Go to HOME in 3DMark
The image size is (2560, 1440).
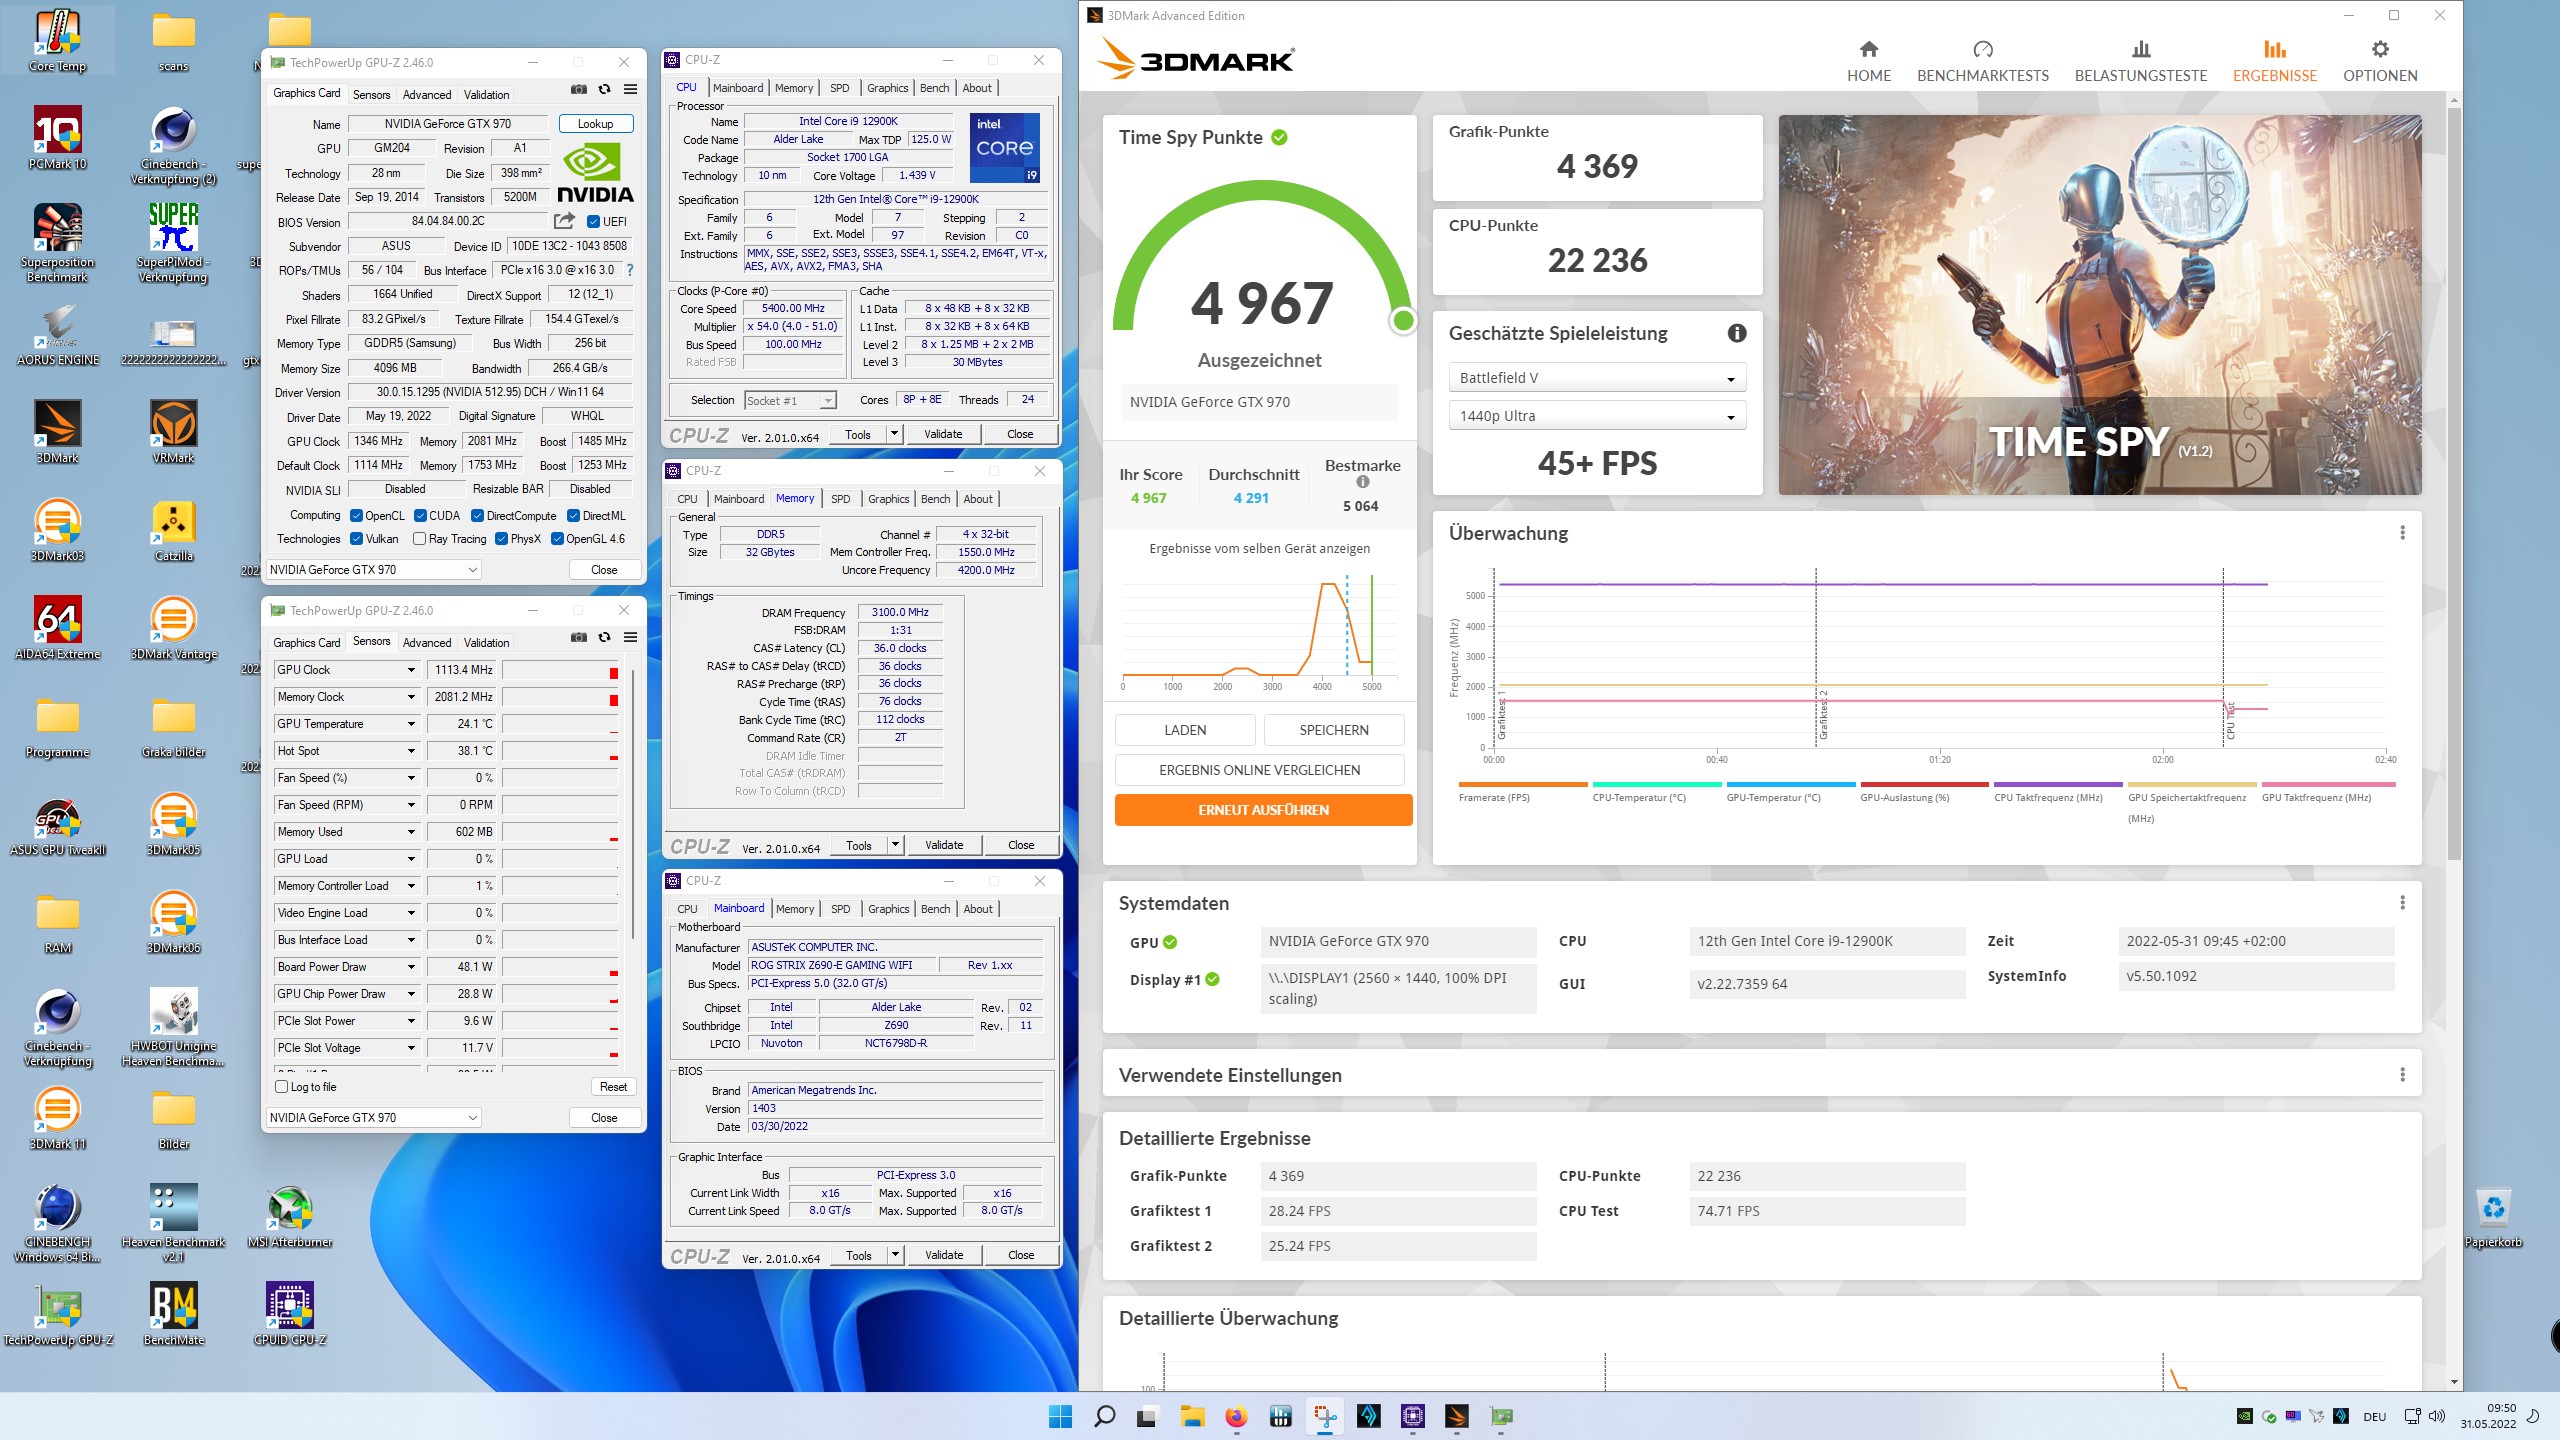coord(1868,61)
